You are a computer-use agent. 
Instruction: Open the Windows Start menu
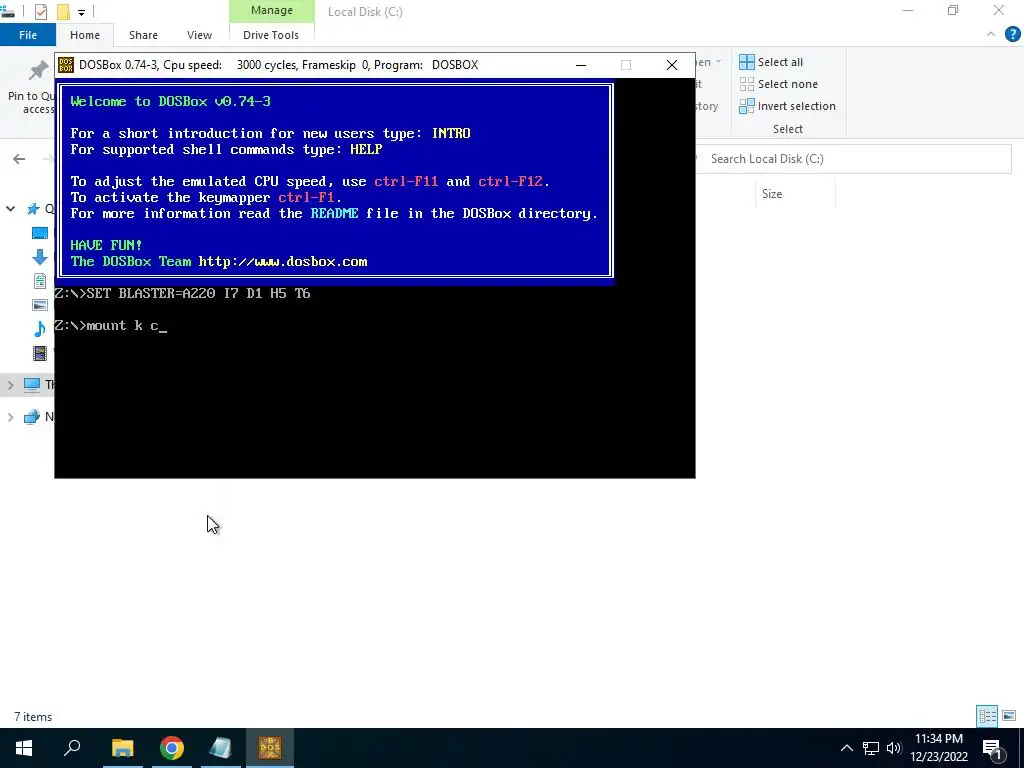(24, 748)
